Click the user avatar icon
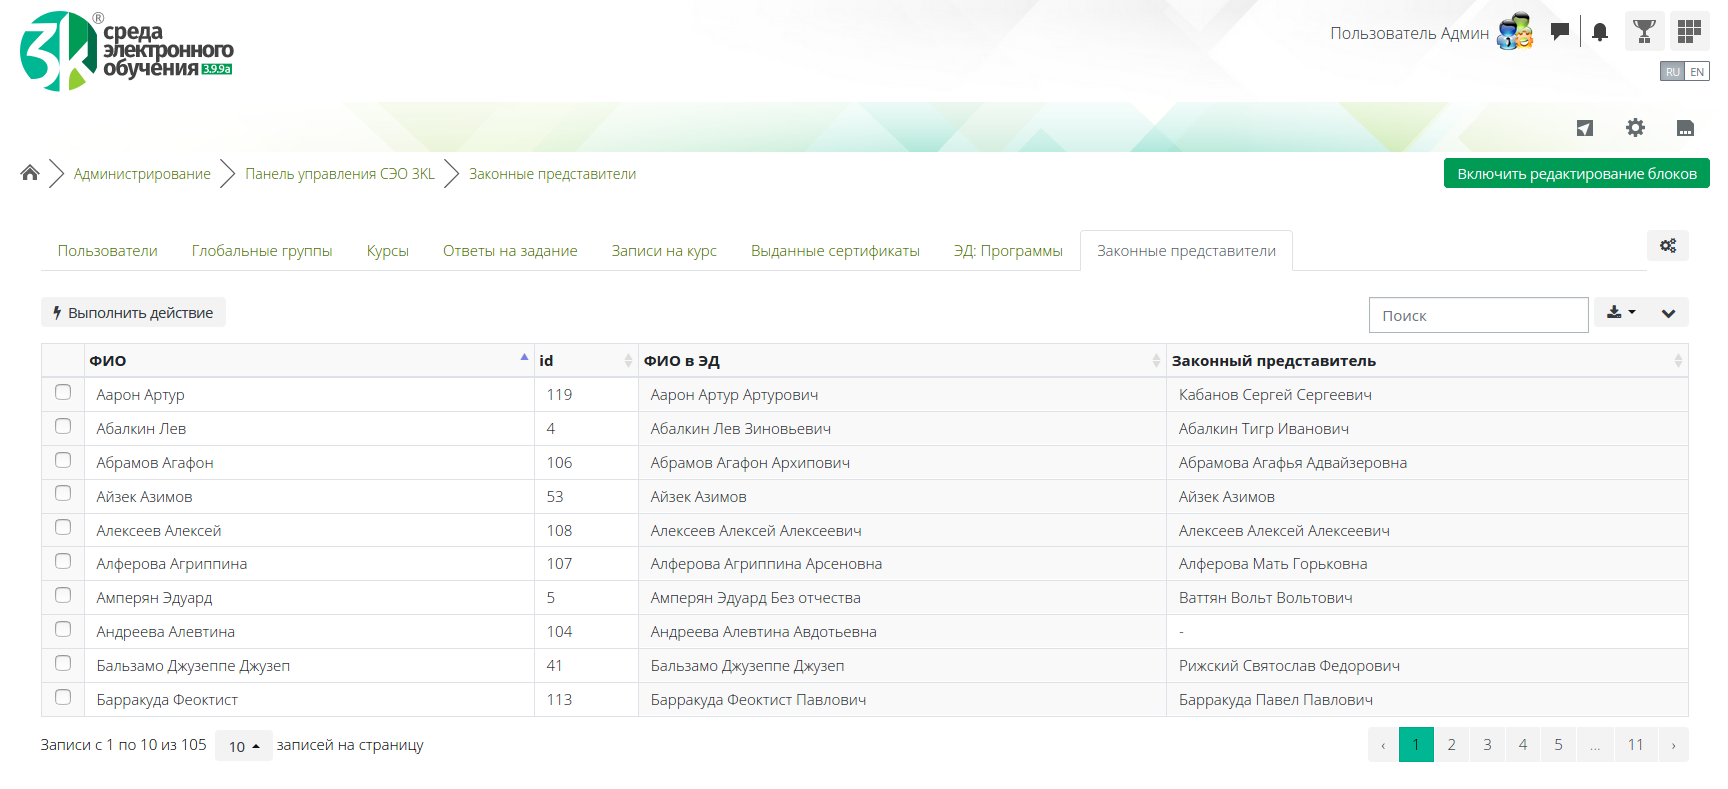The height and width of the screenshot is (789, 1728). tap(1515, 32)
